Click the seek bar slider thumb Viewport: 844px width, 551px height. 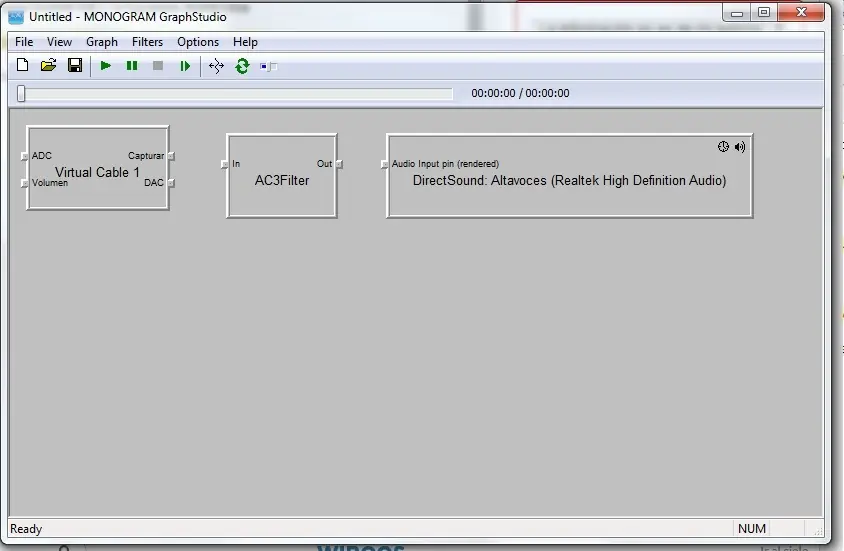[21, 93]
